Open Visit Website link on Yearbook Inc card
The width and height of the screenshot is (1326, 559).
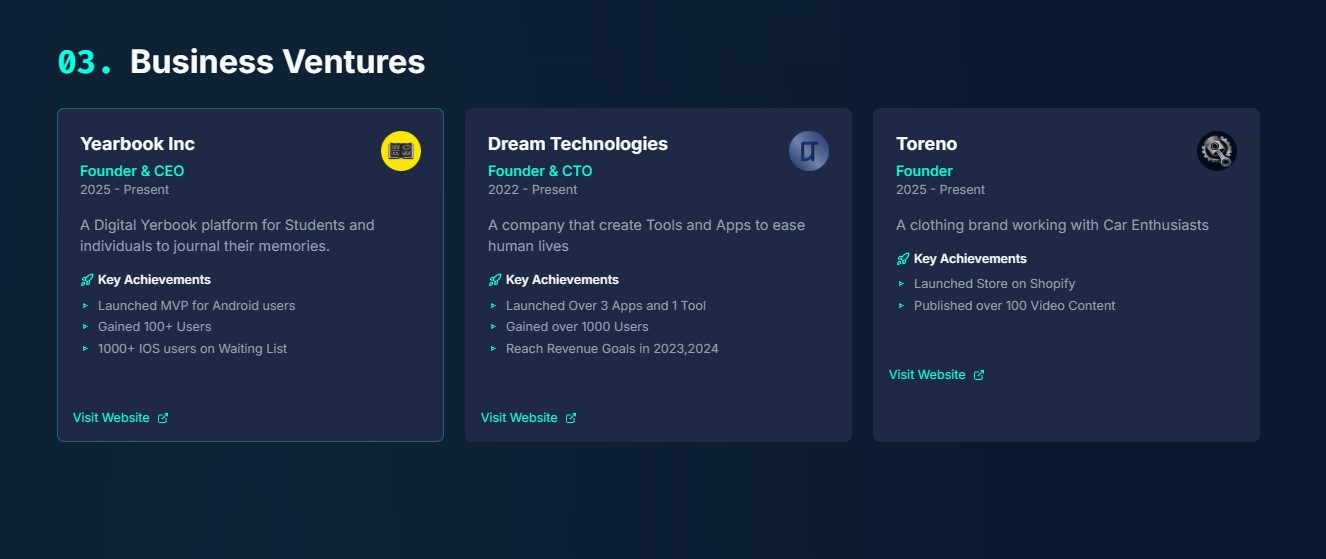pos(120,418)
